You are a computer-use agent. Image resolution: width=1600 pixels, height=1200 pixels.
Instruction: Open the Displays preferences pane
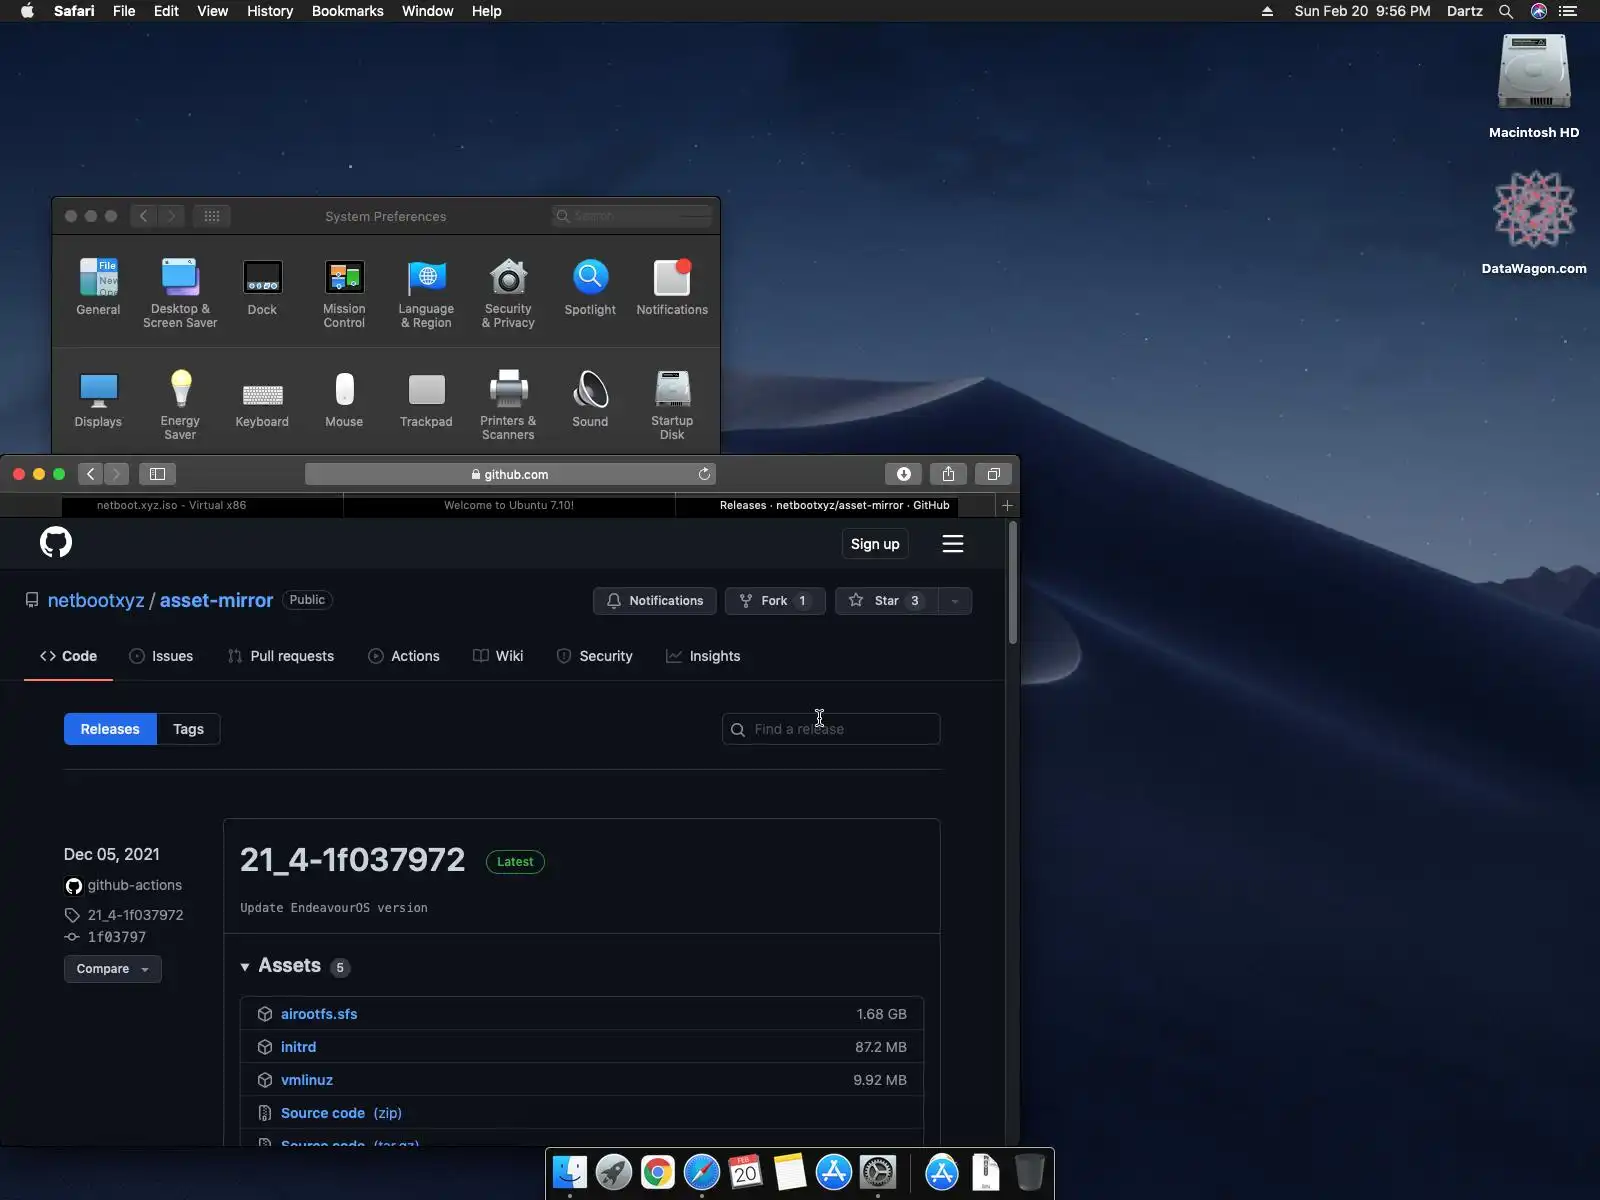point(98,399)
